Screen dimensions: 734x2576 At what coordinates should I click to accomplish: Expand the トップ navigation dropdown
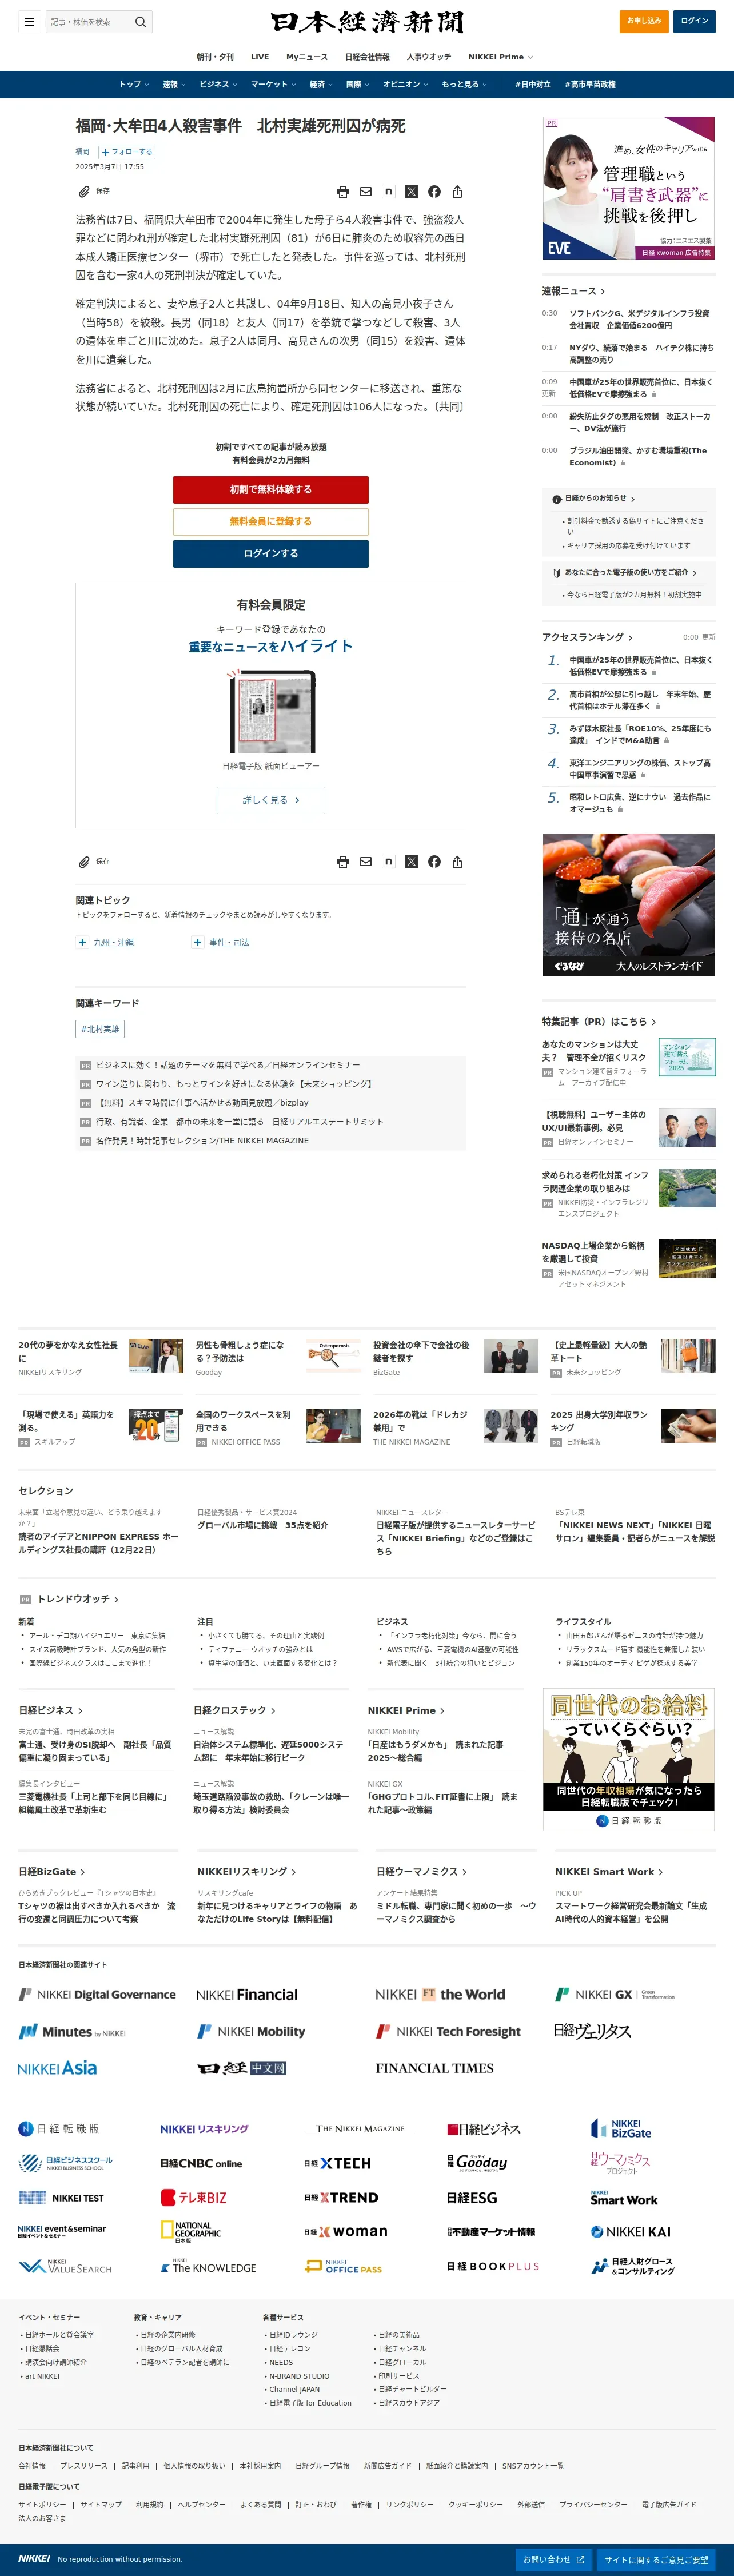tap(134, 84)
